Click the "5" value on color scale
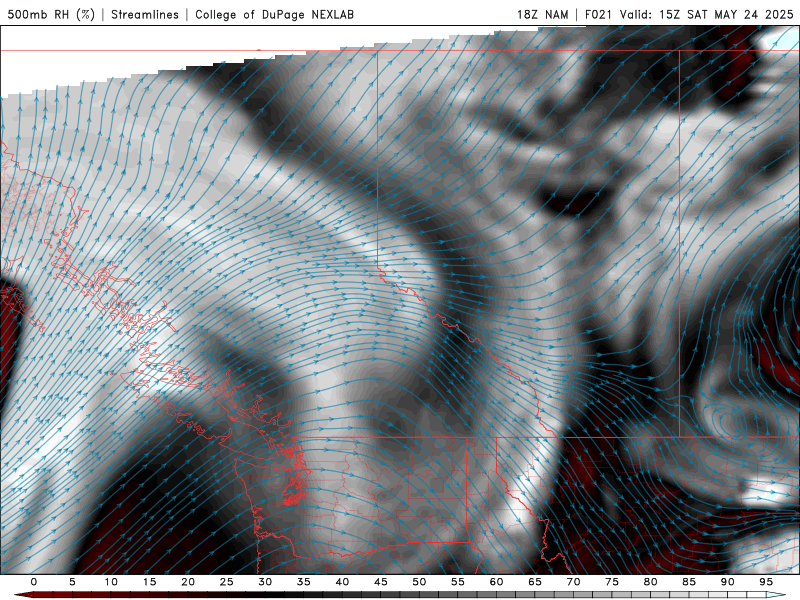 click(72, 582)
